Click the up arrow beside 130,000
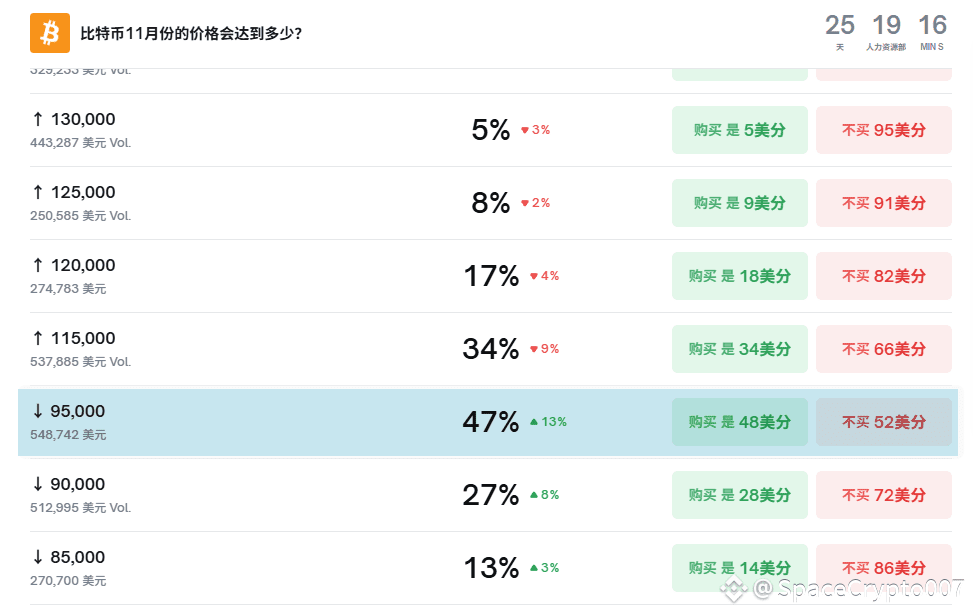The height and width of the screenshot is (614, 973). [38, 119]
